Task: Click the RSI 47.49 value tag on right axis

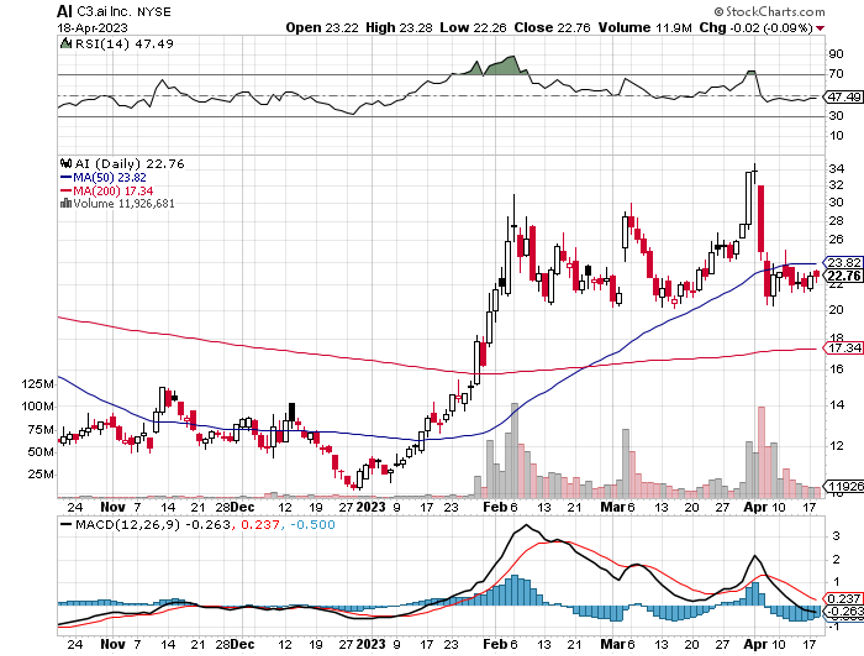Action: [844, 97]
